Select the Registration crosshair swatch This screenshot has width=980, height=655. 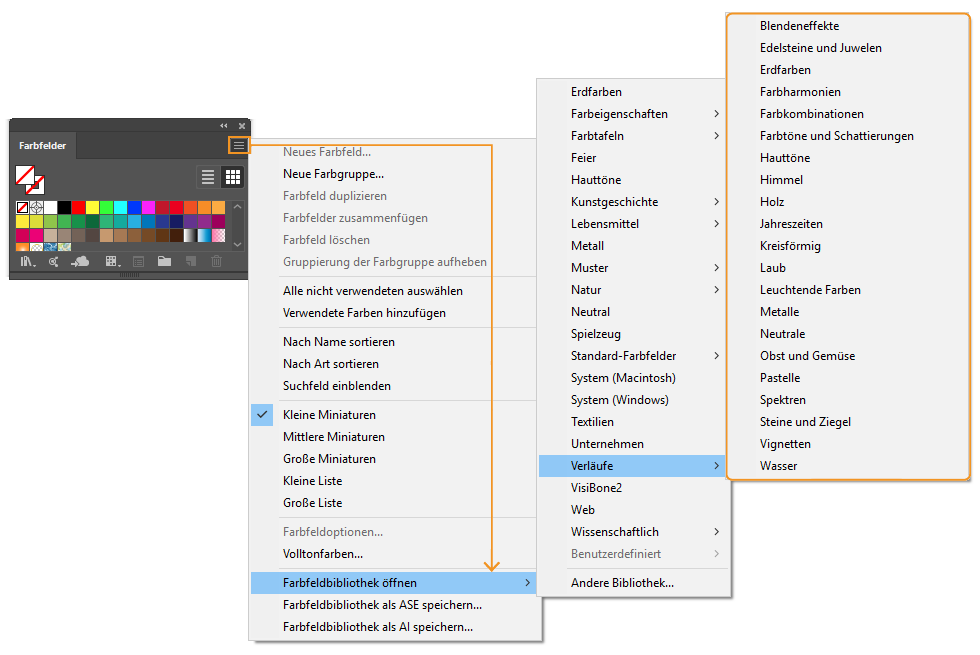pos(36,208)
